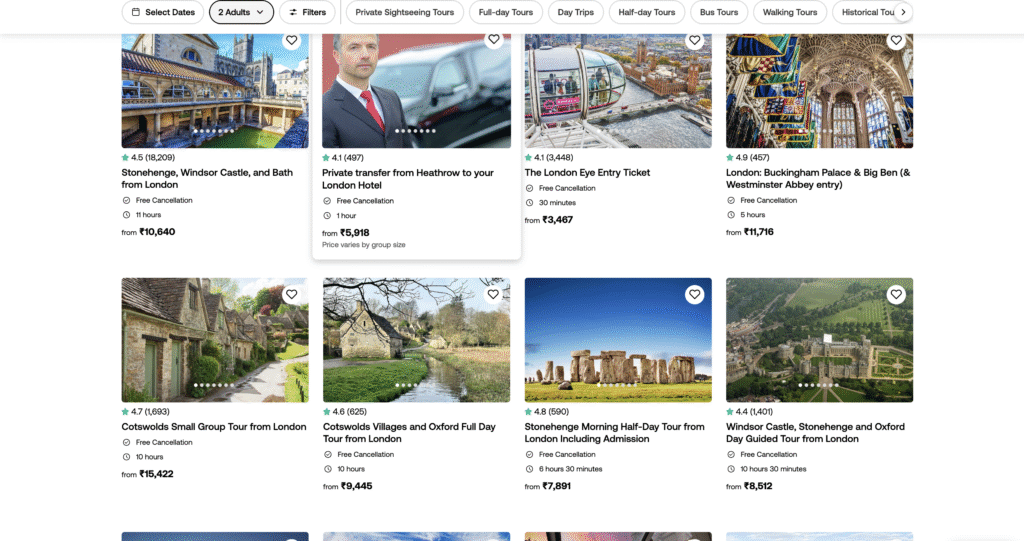
Task: Save the Stonehenge, Windsor Castle, and Bath tour to wishlist
Action: pyautogui.click(x=291, y=41)
